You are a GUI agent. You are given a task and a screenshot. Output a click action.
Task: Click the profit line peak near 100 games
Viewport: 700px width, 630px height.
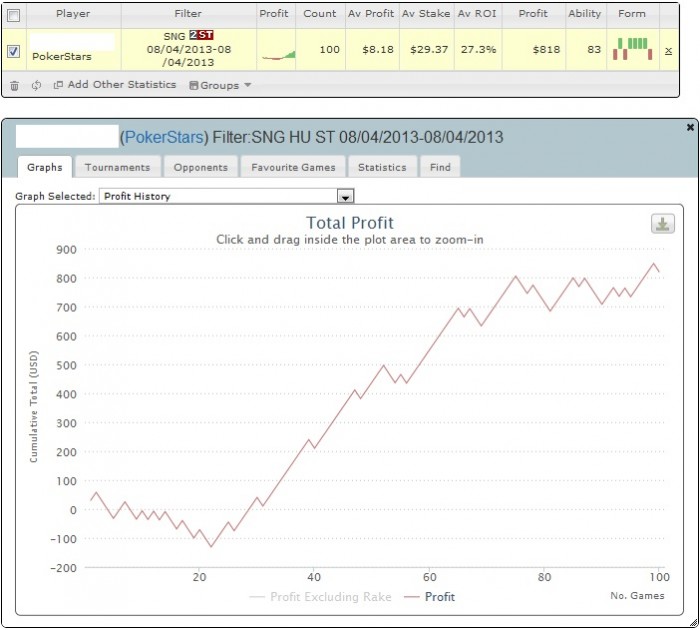[654, 264]
